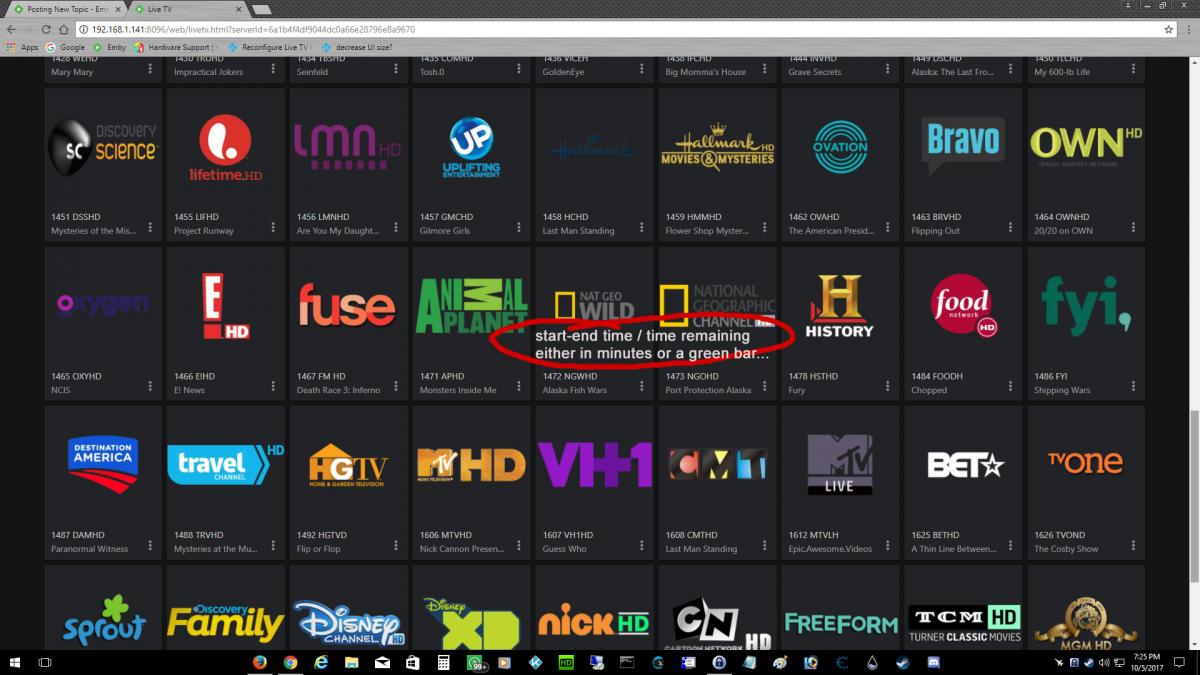This screenshot has height=675, width=1200.
Task: Open Steam from the taskbar
Action: 904,662
